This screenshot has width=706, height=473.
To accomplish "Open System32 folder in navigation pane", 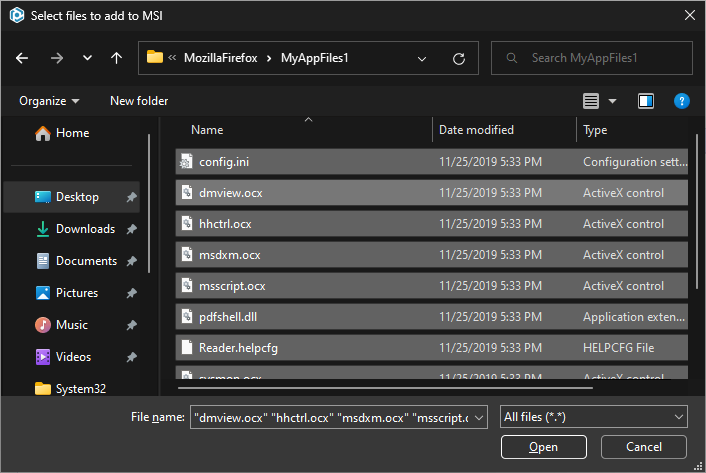I will tap(80, 389).
